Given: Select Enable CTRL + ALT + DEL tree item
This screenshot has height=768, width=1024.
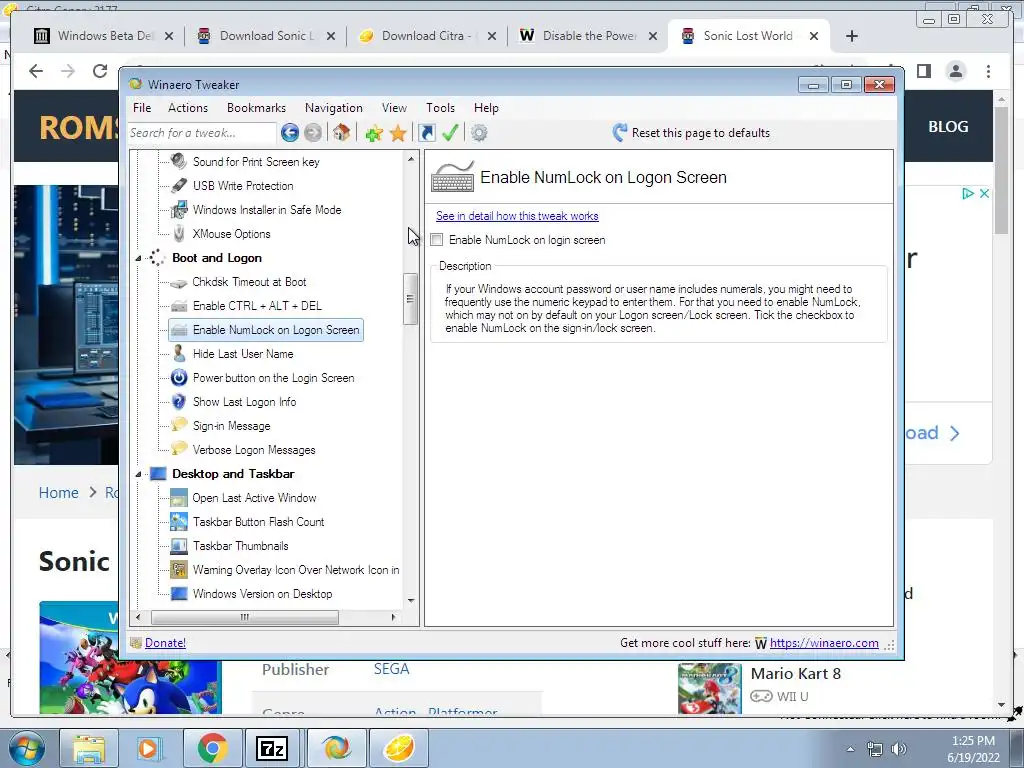Looking at the screenshot, I should (257, 306).
